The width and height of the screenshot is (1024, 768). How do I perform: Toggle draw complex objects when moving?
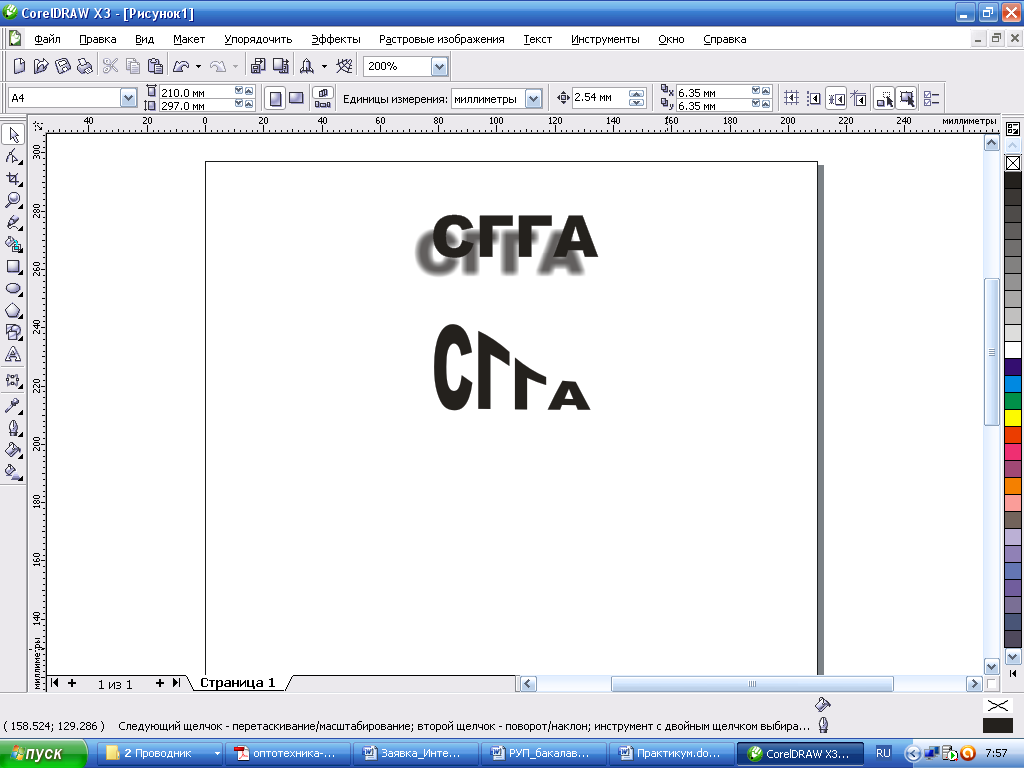tap(884, 99)
